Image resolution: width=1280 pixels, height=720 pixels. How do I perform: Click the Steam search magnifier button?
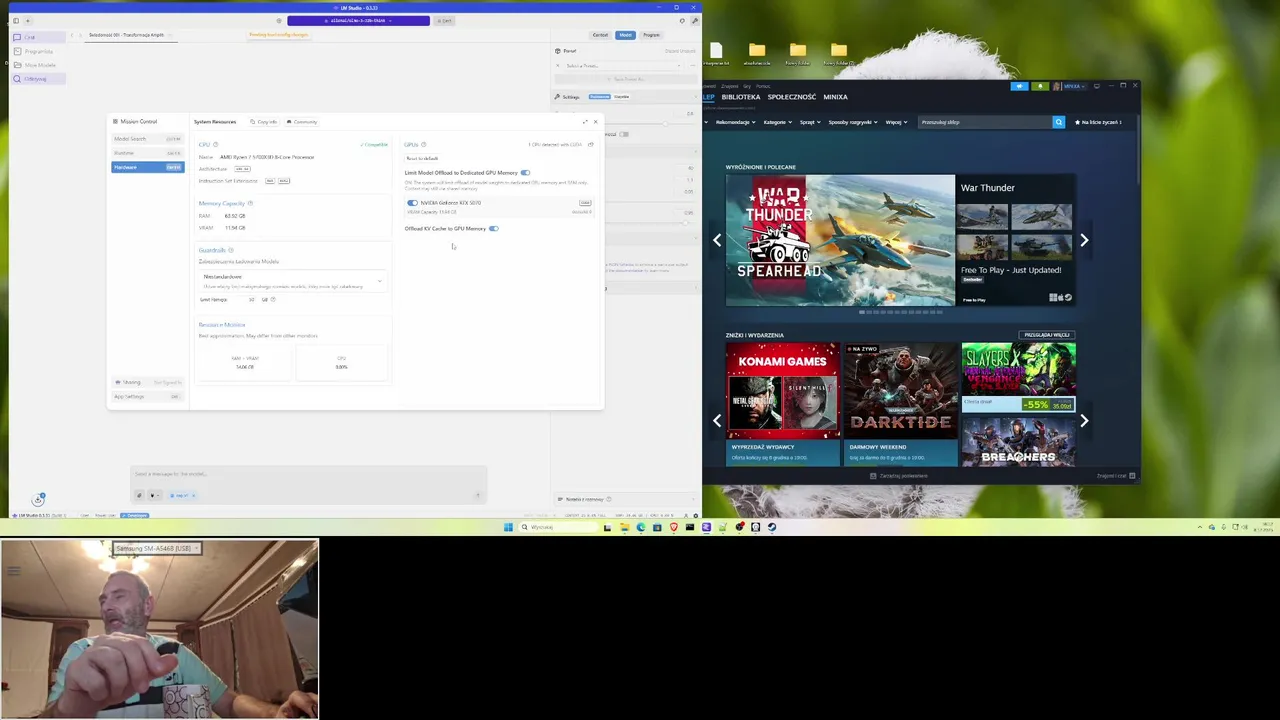pos(1058,122)
